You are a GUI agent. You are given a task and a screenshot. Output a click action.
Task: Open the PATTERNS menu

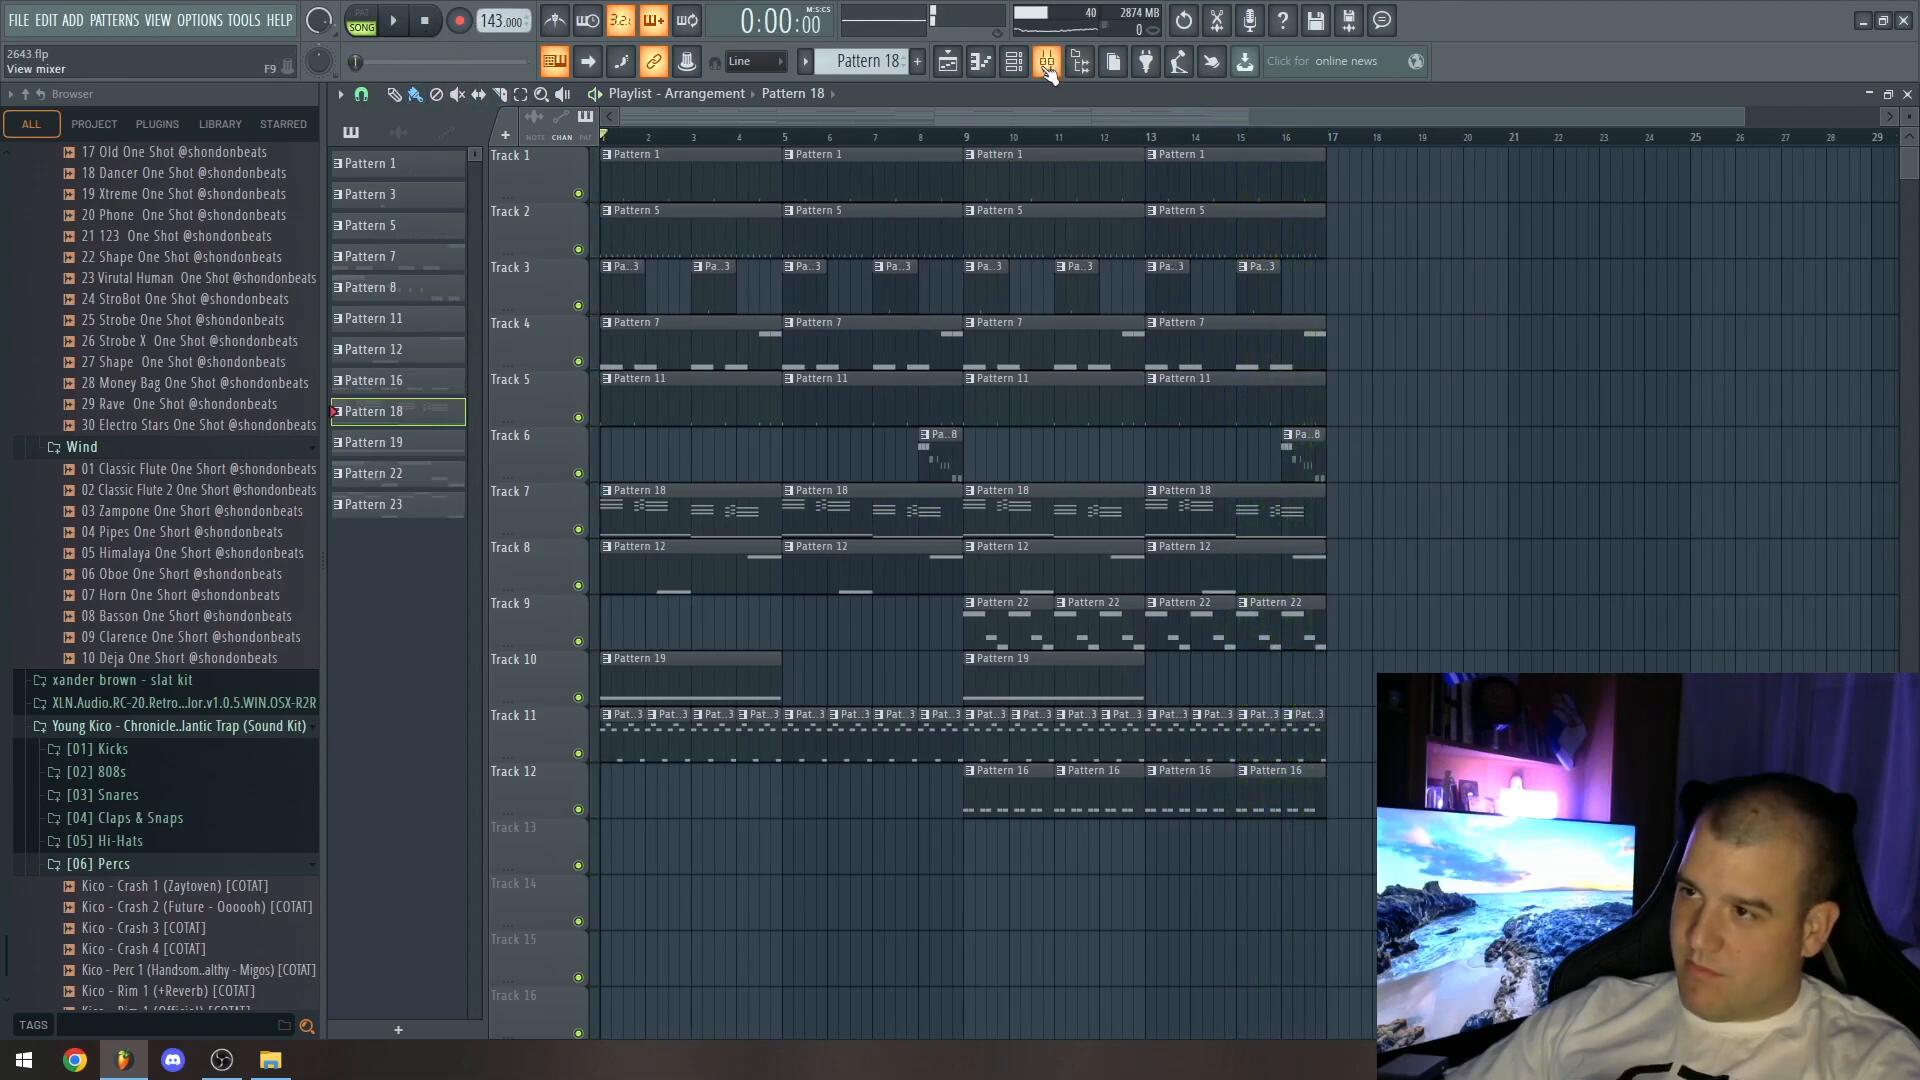[x=114, y=20]
